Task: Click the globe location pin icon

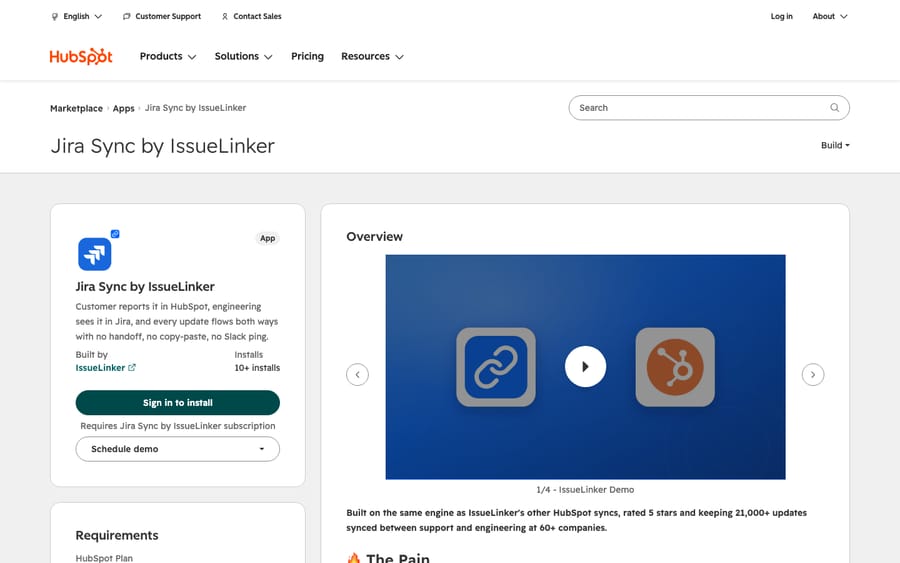Action: pyautogui.click(x=55, y=17)
